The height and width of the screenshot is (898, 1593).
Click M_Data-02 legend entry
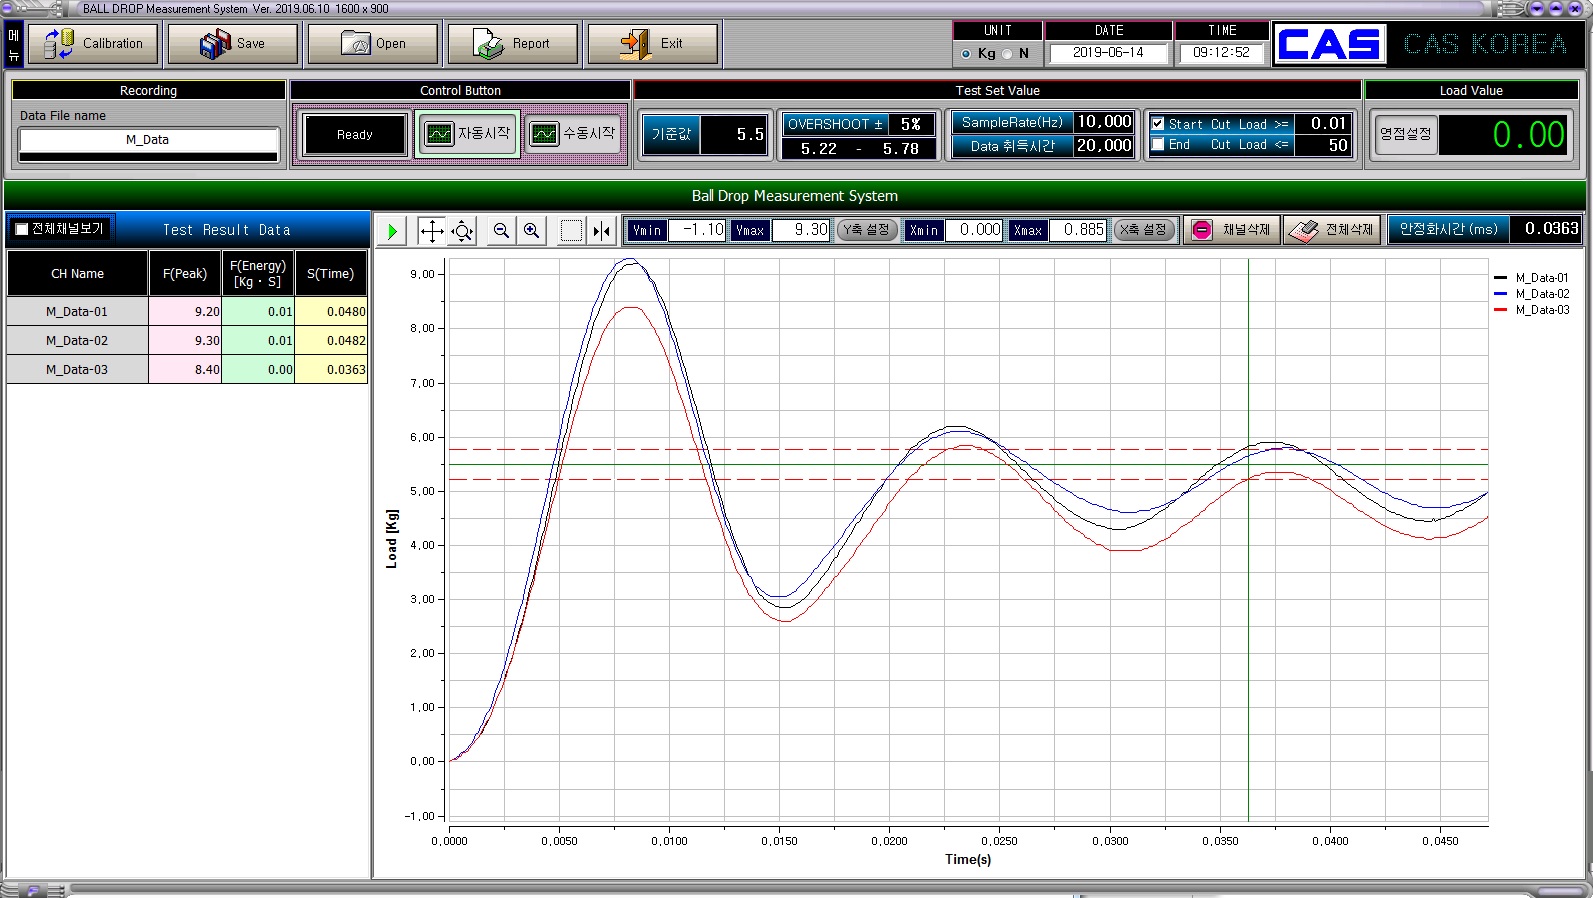[1532, 294]
